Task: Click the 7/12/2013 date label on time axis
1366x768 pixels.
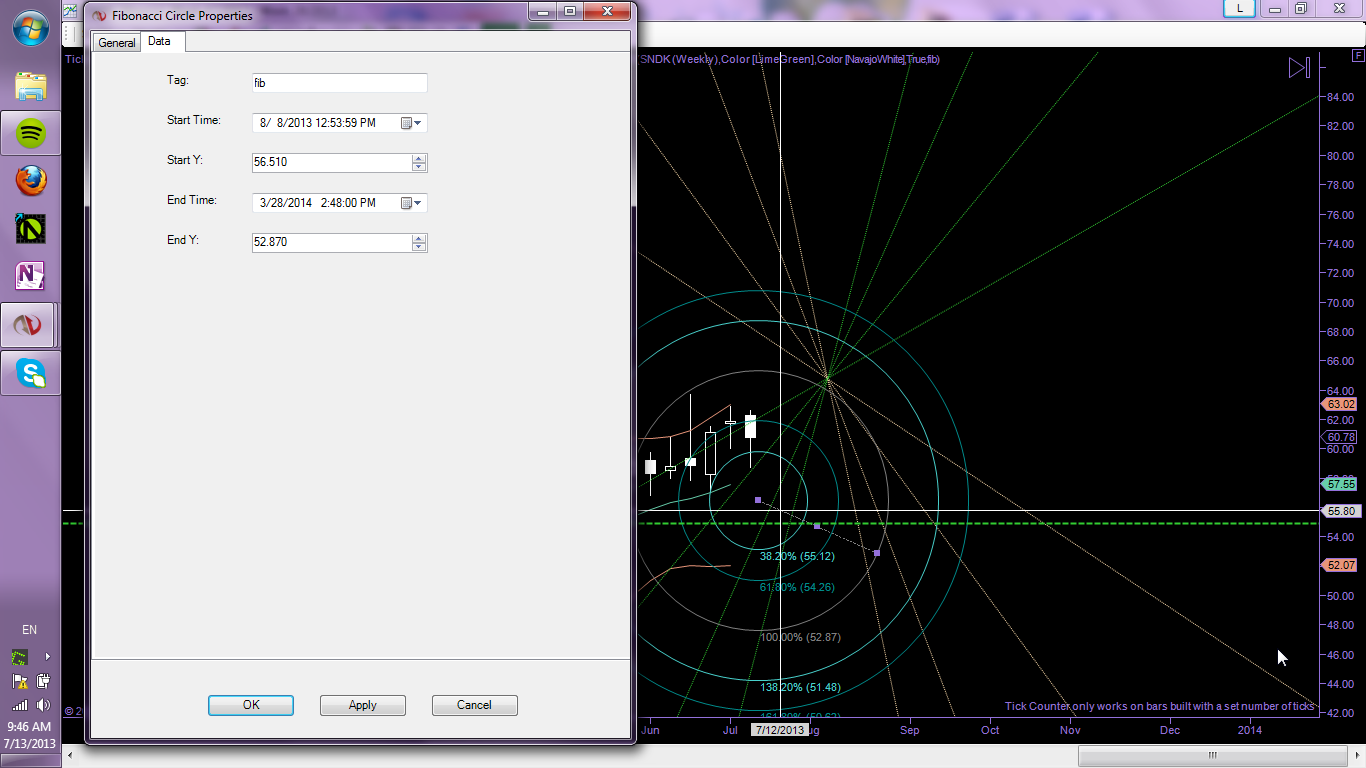Action: (x=779, y=730)
